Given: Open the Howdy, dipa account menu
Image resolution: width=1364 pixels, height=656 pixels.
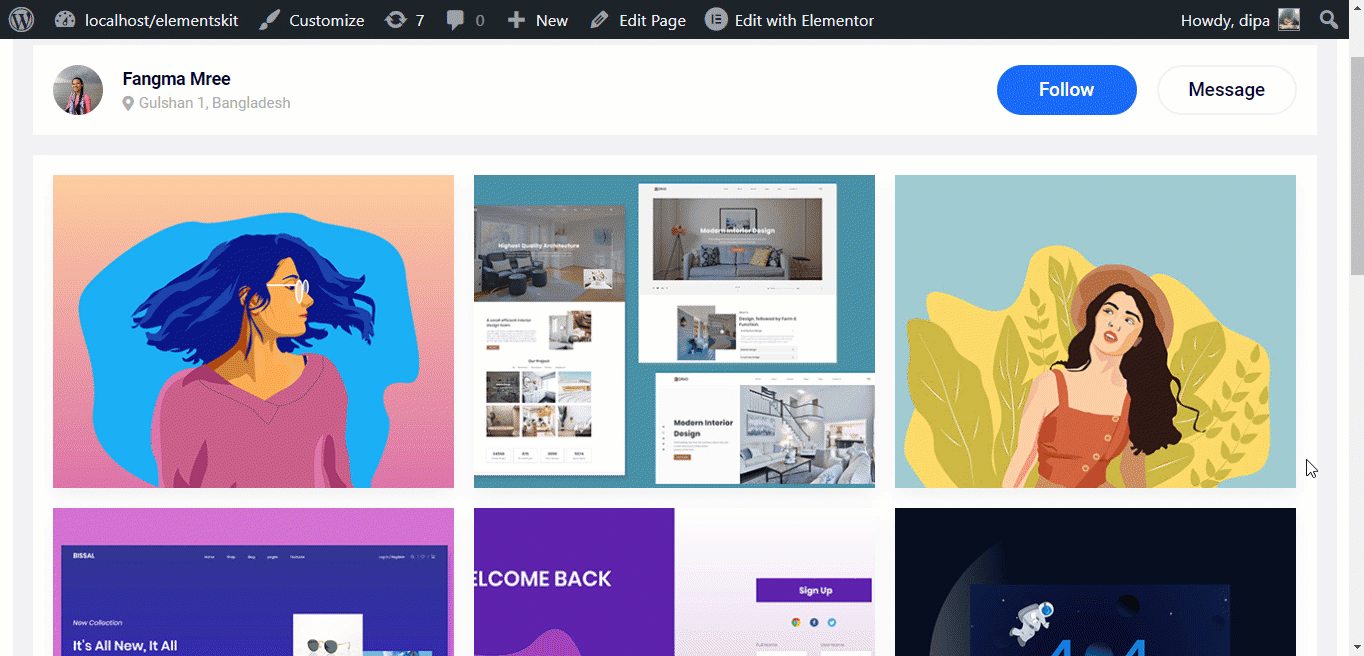Looking at the screenshot, I should (x=1240, y=20).
